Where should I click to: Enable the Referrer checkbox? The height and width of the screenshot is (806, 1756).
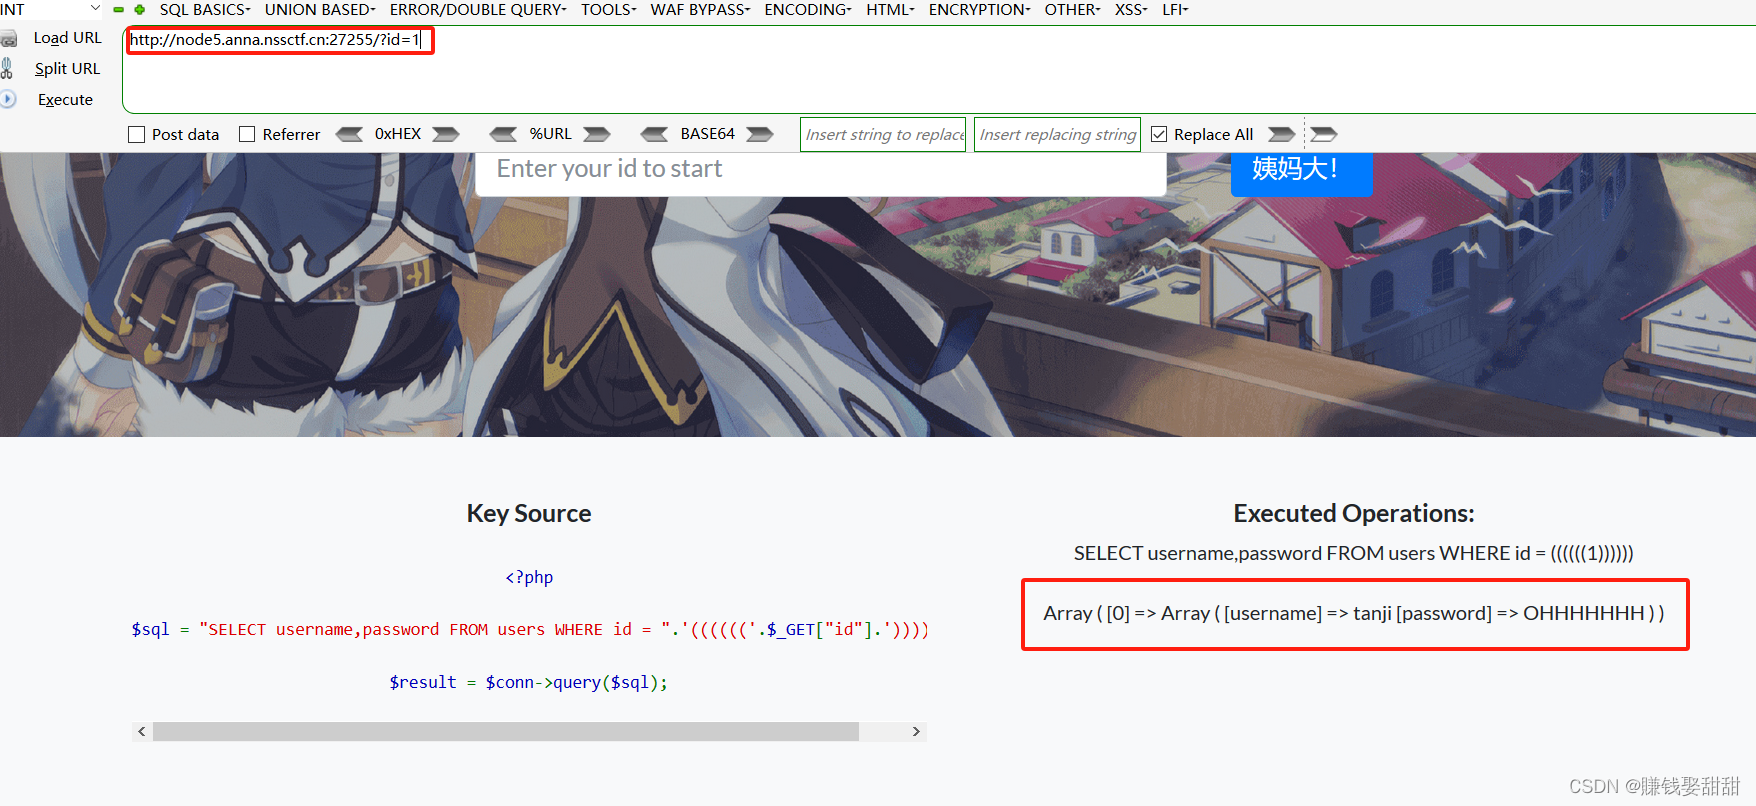pyautogui.click(x=247, y=134)
